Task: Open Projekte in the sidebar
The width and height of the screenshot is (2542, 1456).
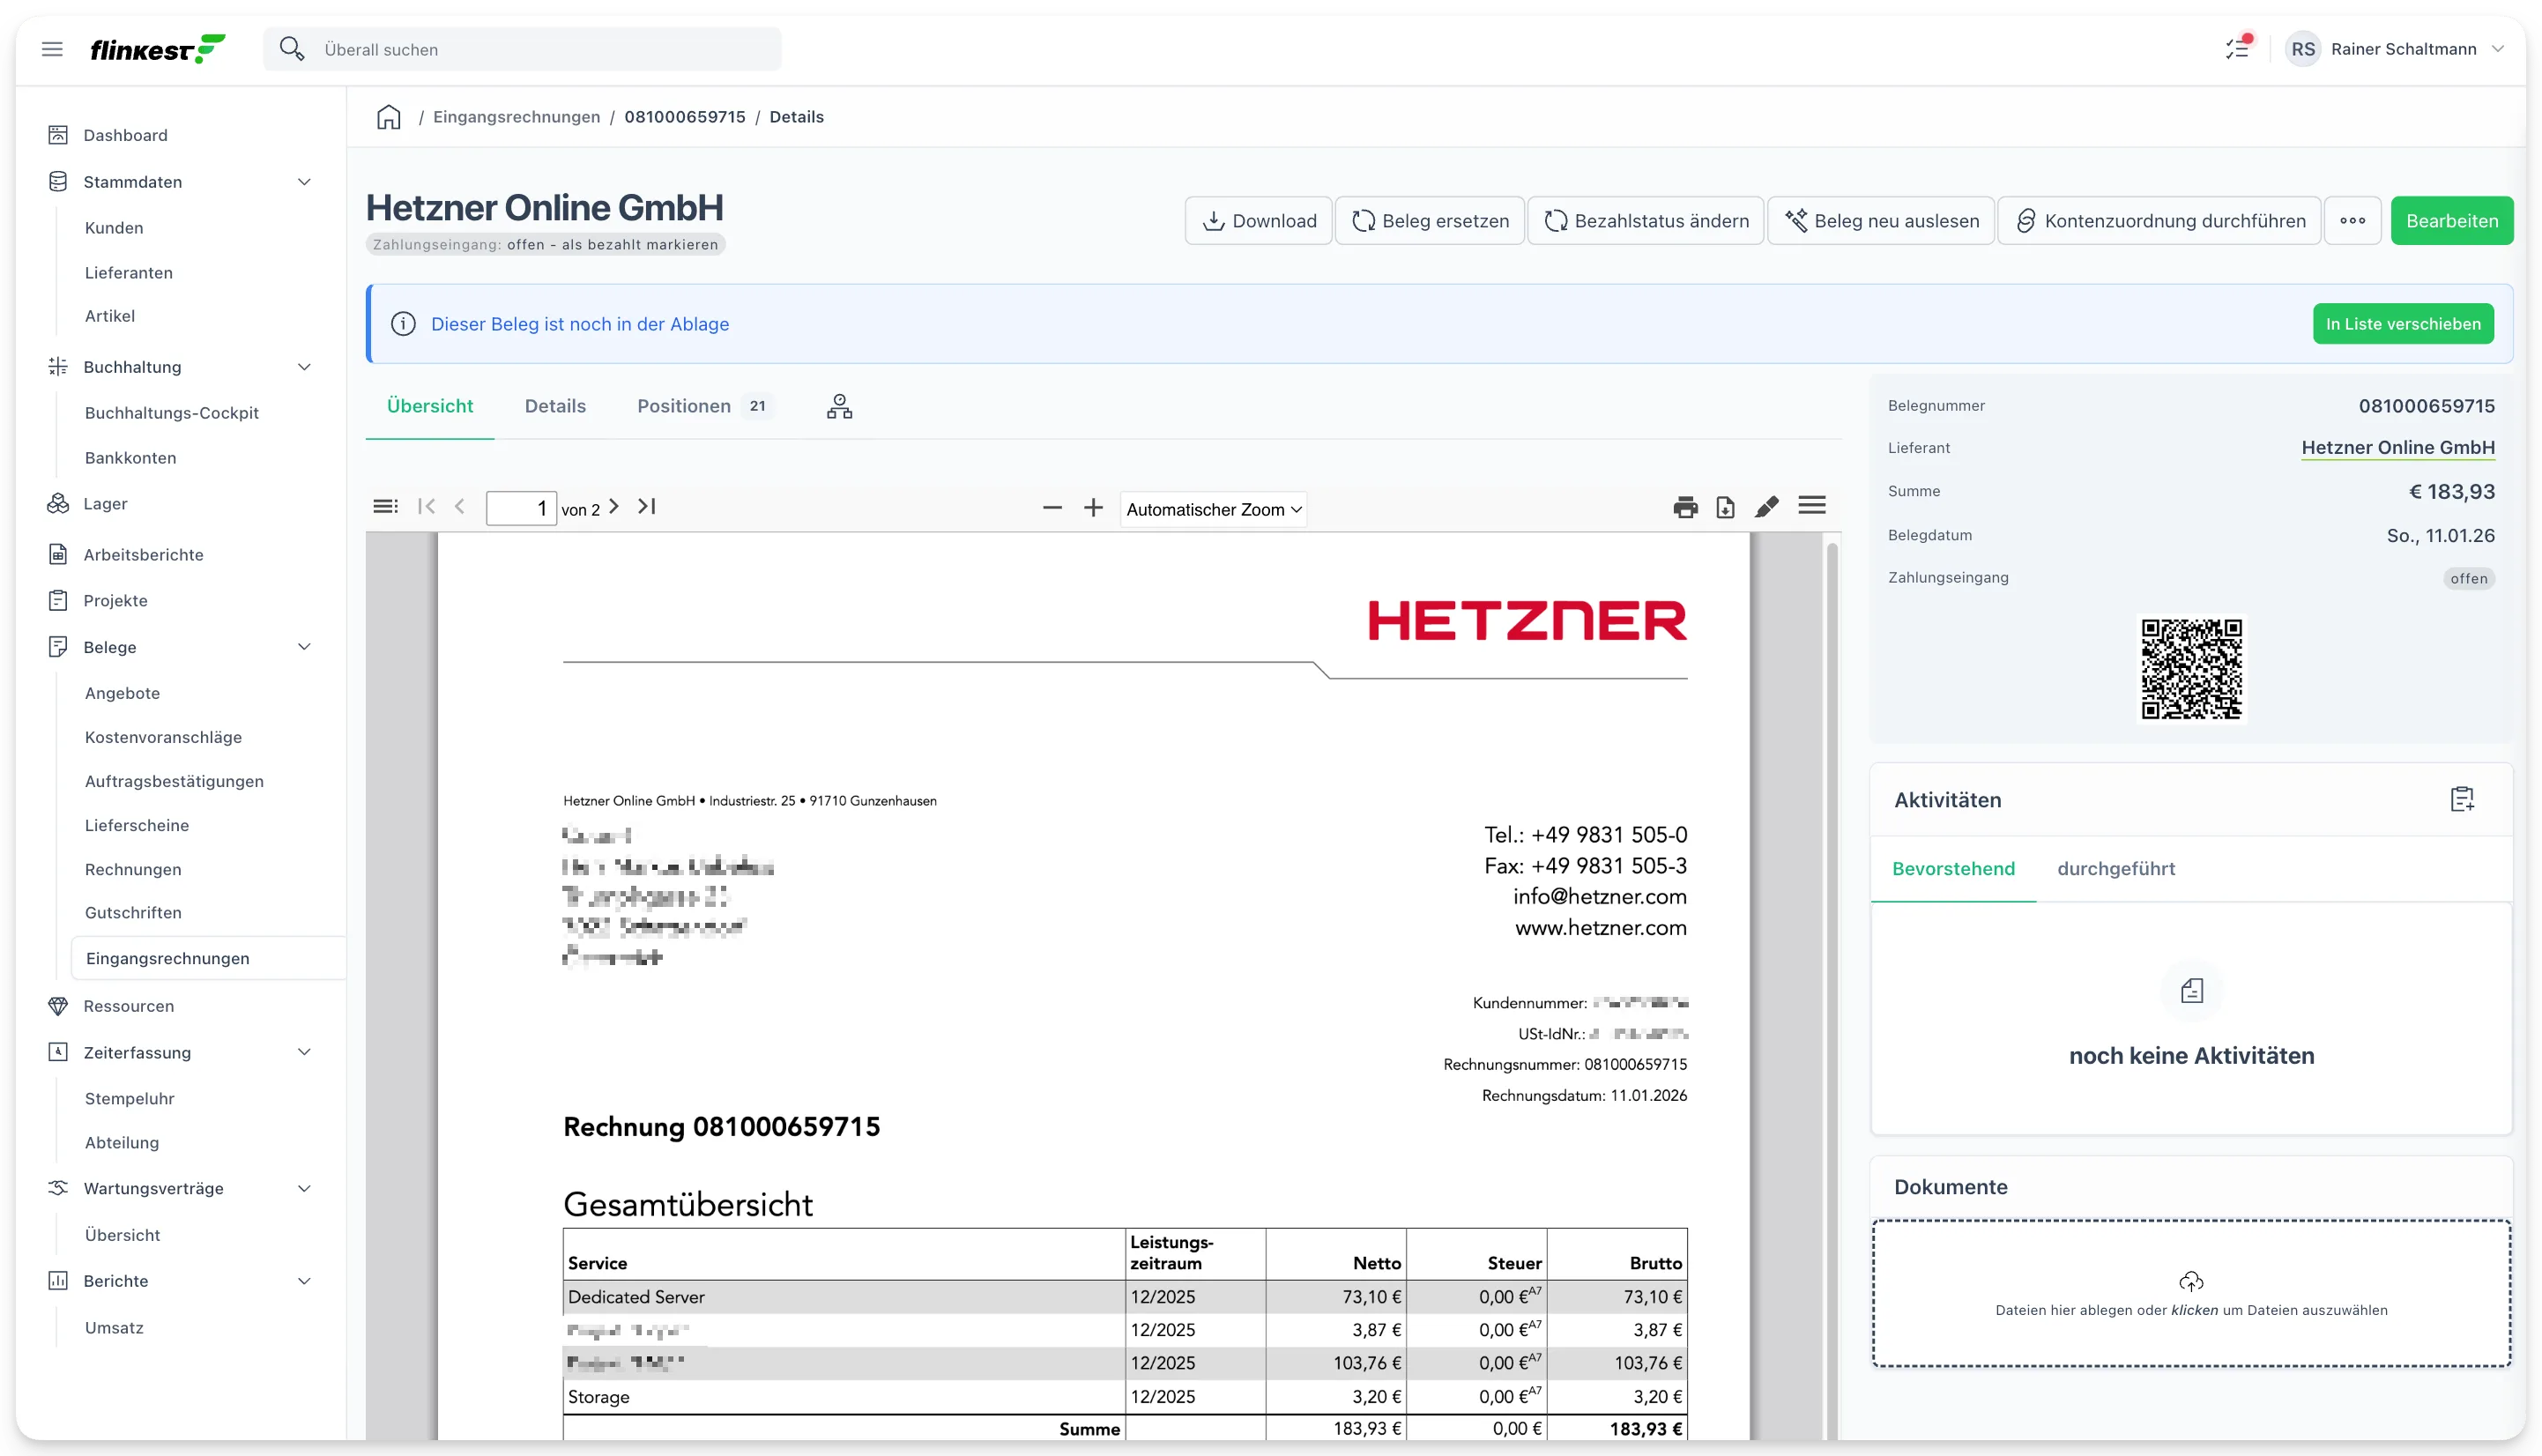Action: [115, 601]
